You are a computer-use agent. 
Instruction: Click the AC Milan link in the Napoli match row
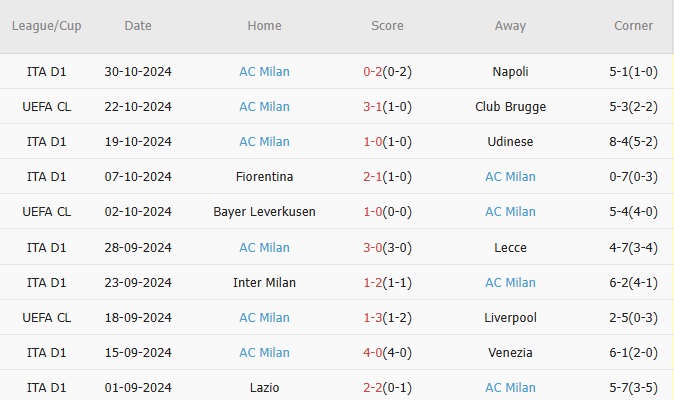pos(264,72)
